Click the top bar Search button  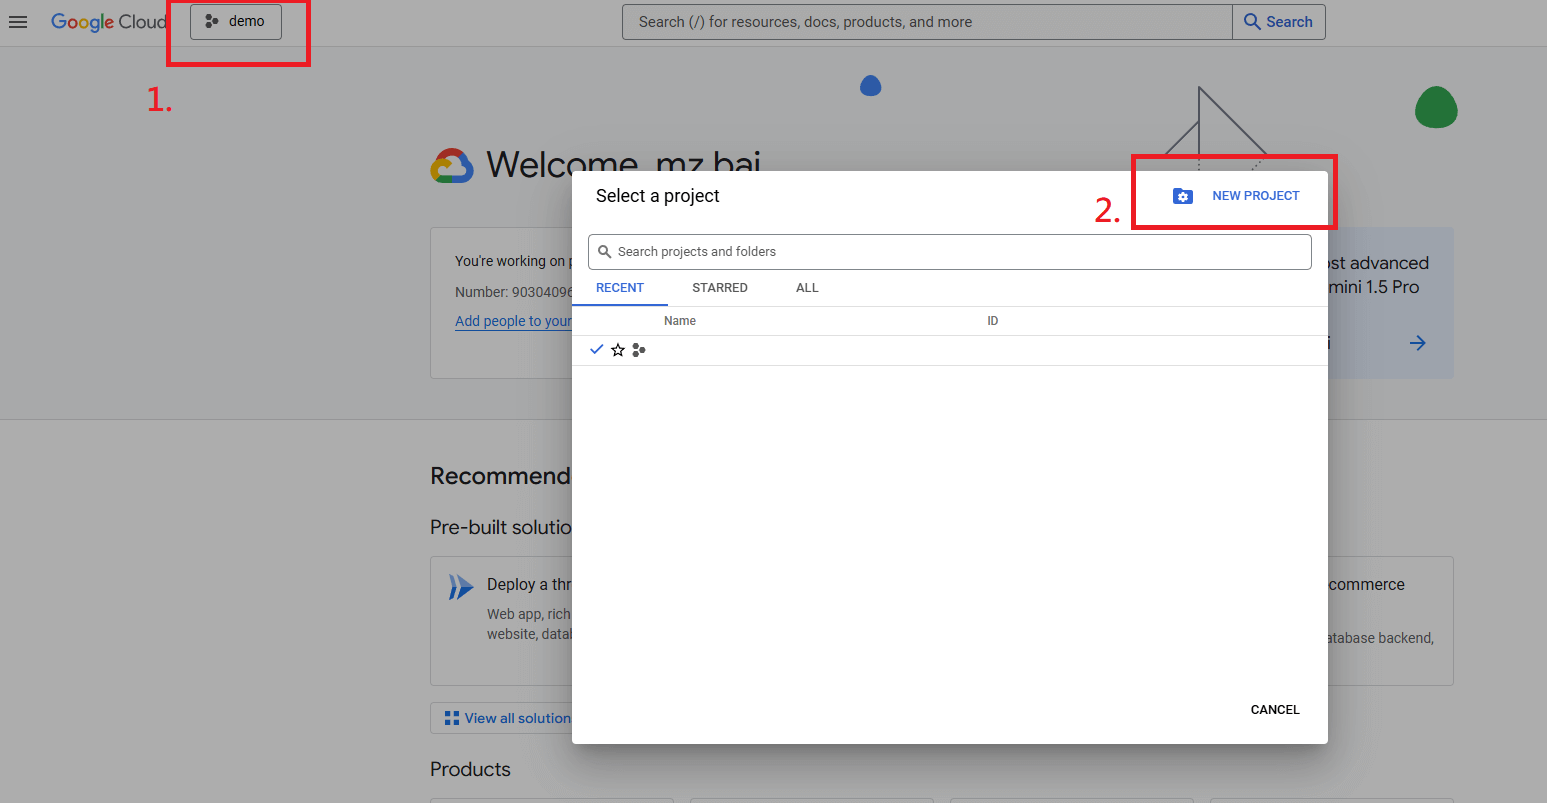(x=1279, y=22)
